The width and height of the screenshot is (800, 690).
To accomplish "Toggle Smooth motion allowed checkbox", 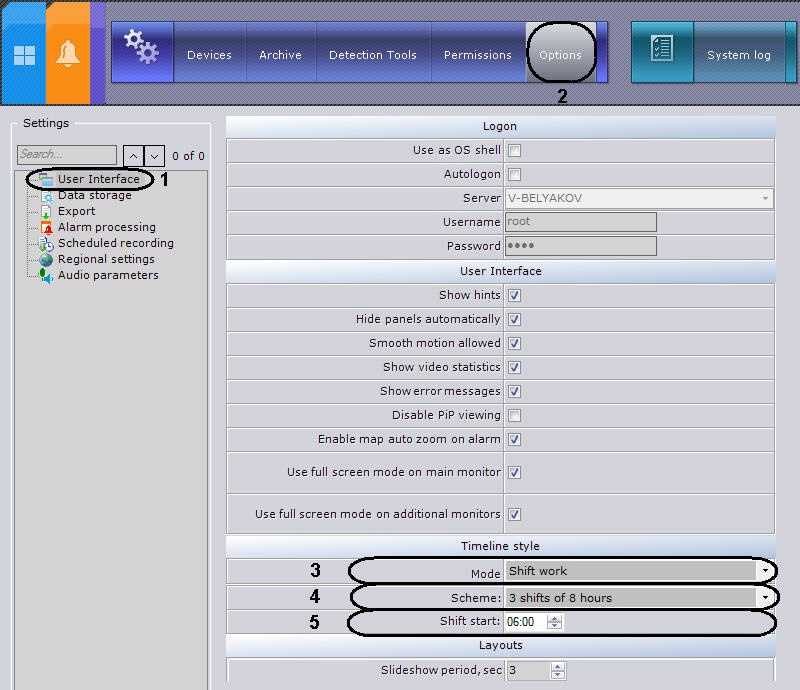I will click(514, 343).
